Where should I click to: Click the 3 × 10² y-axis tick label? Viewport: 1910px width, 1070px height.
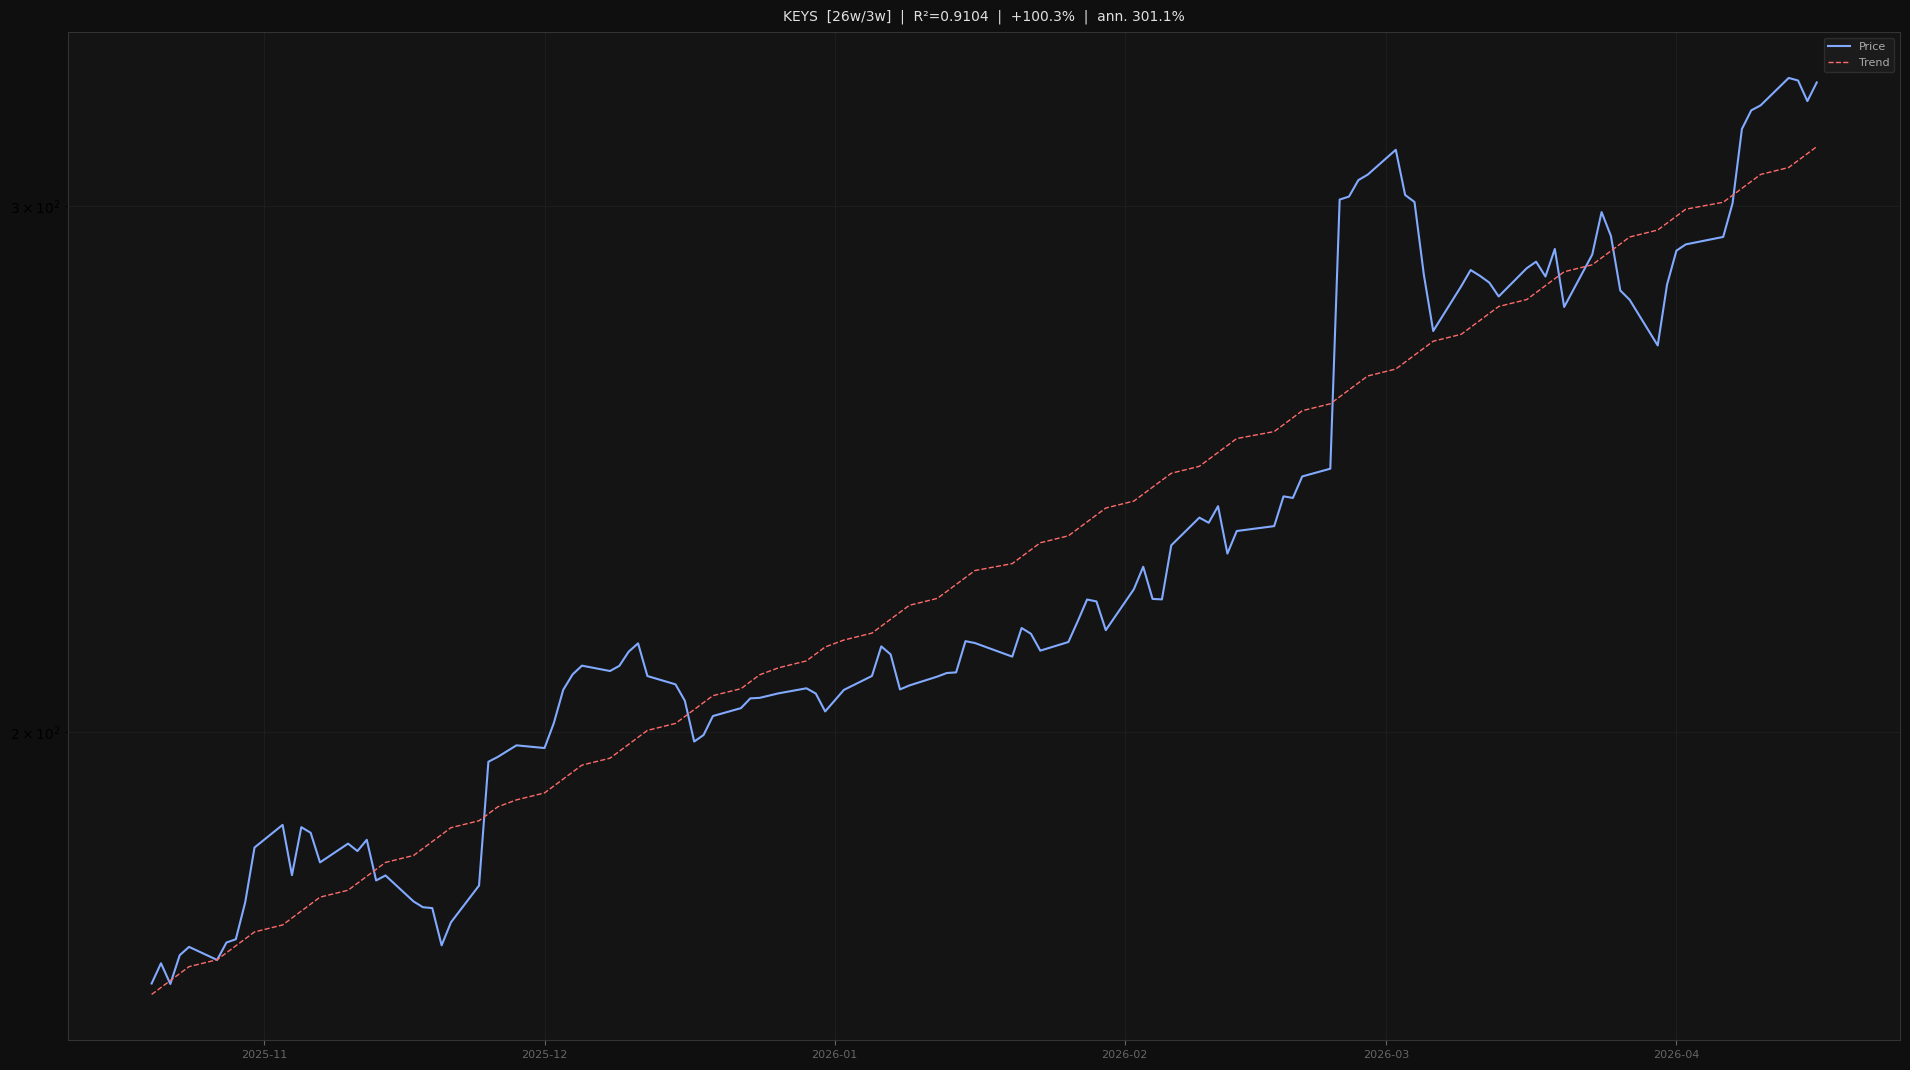[37, 206]
